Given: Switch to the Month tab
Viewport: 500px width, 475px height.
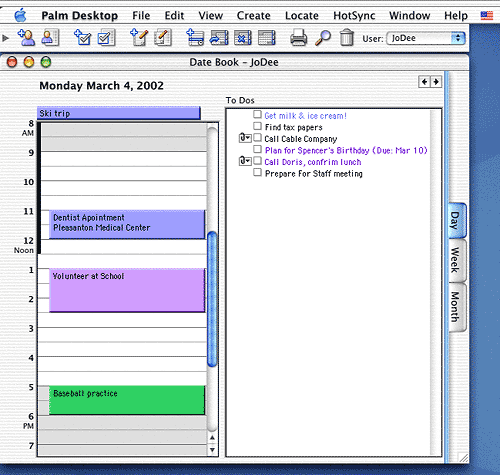Looking at the screenshot, I should click(457, 307).
